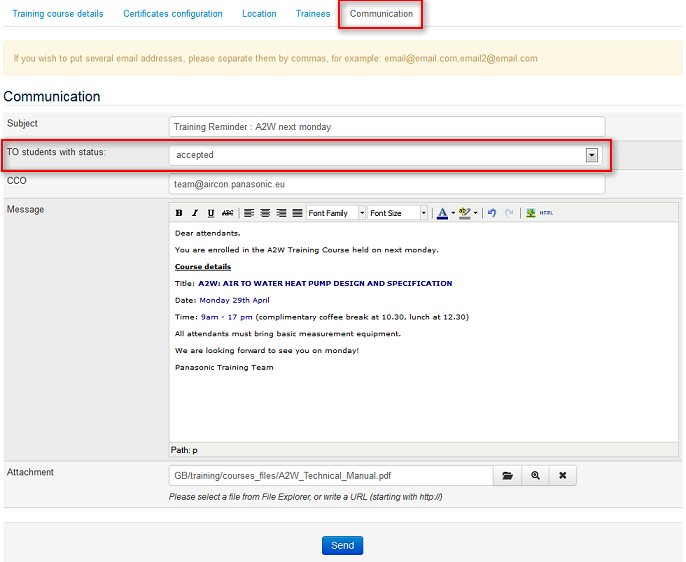Pick the text color swatch

tap(441, 213)
